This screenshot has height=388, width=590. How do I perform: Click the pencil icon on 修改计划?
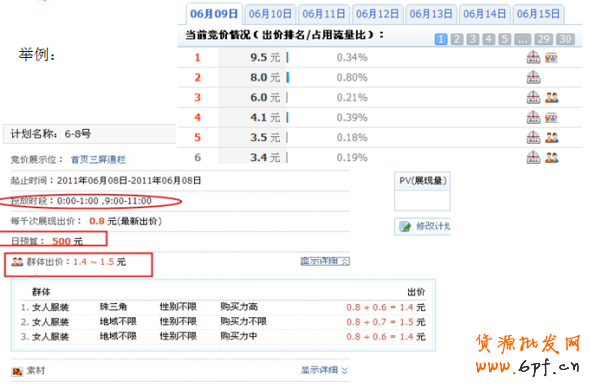pos(405,227)
